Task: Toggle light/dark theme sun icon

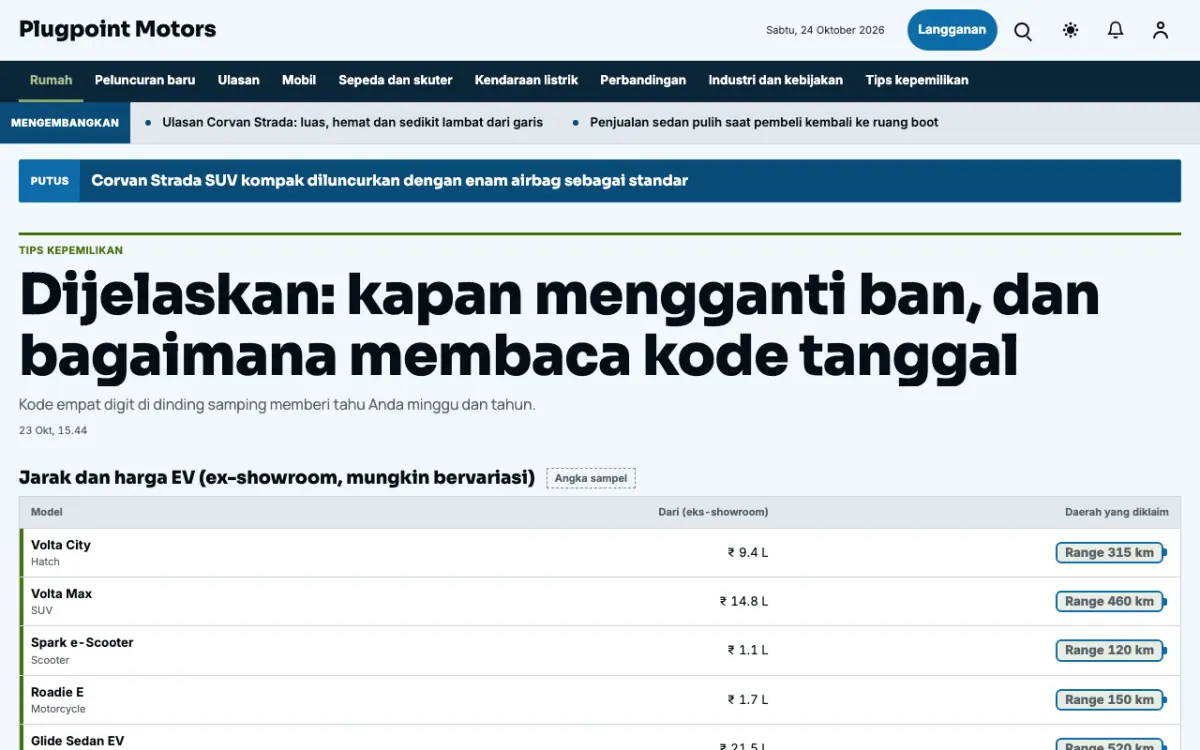Action: (x=1070, y=31)
